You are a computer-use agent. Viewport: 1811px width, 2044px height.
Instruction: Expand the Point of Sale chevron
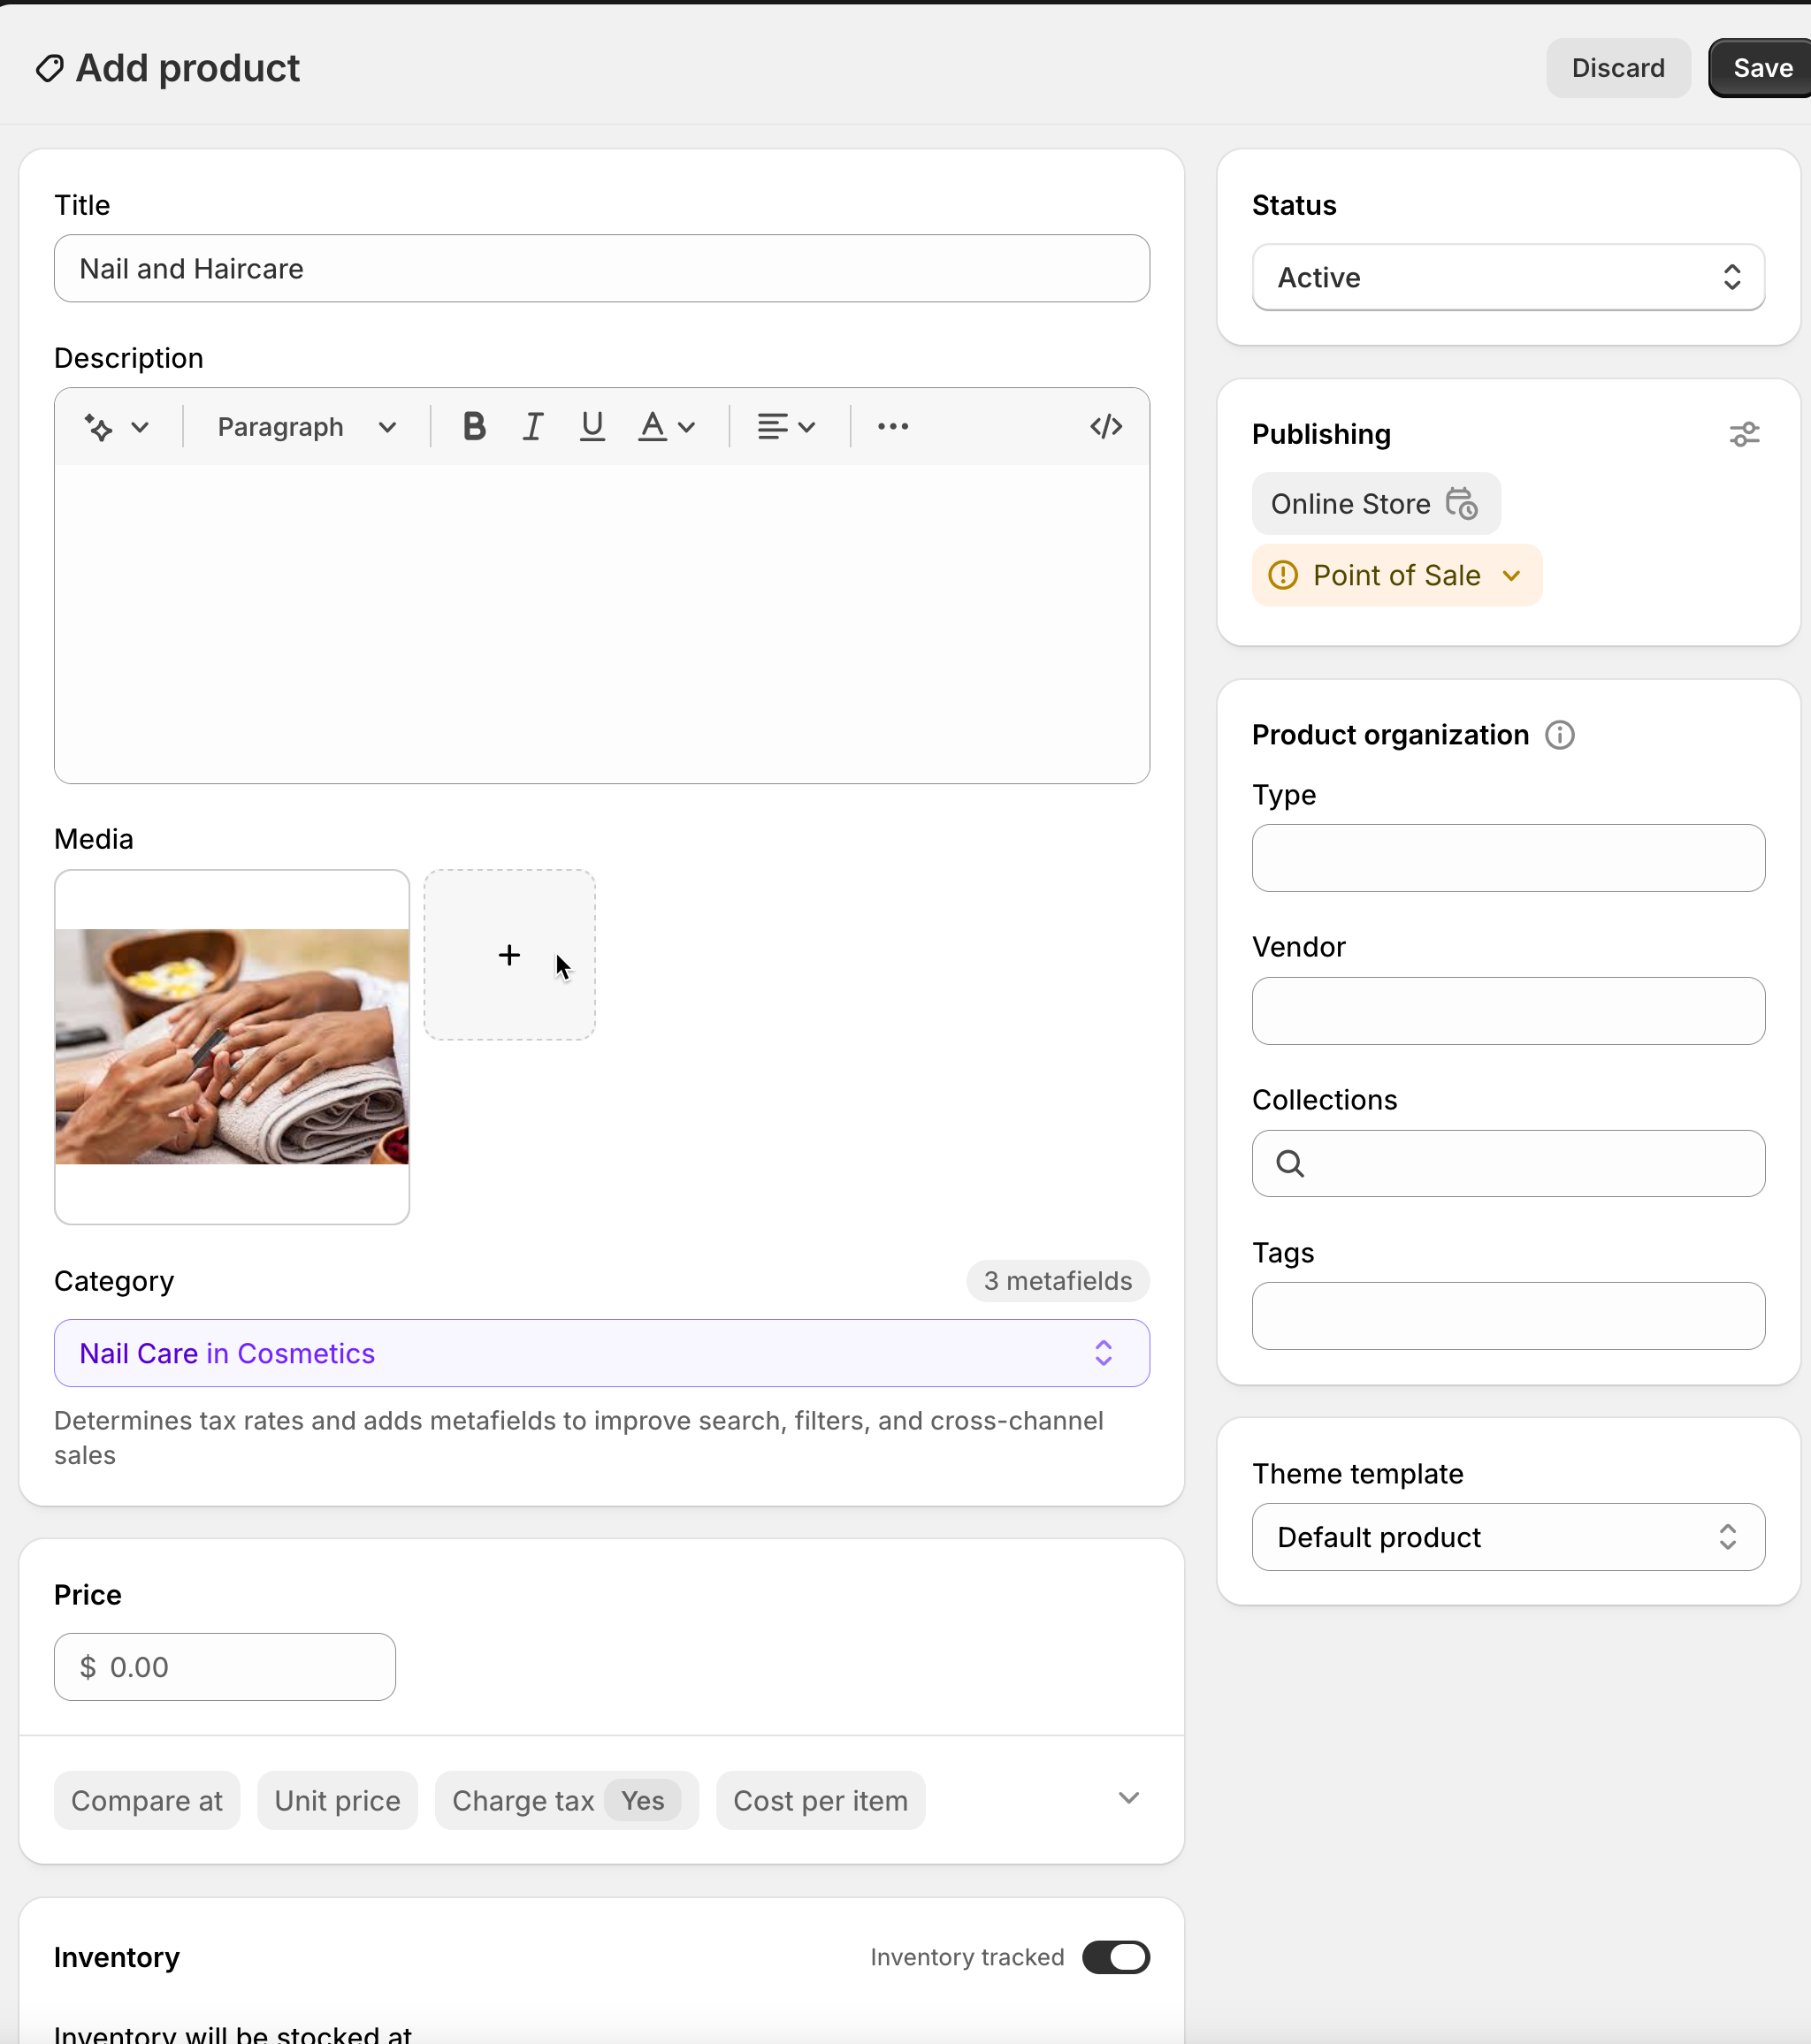(1511, 576)
